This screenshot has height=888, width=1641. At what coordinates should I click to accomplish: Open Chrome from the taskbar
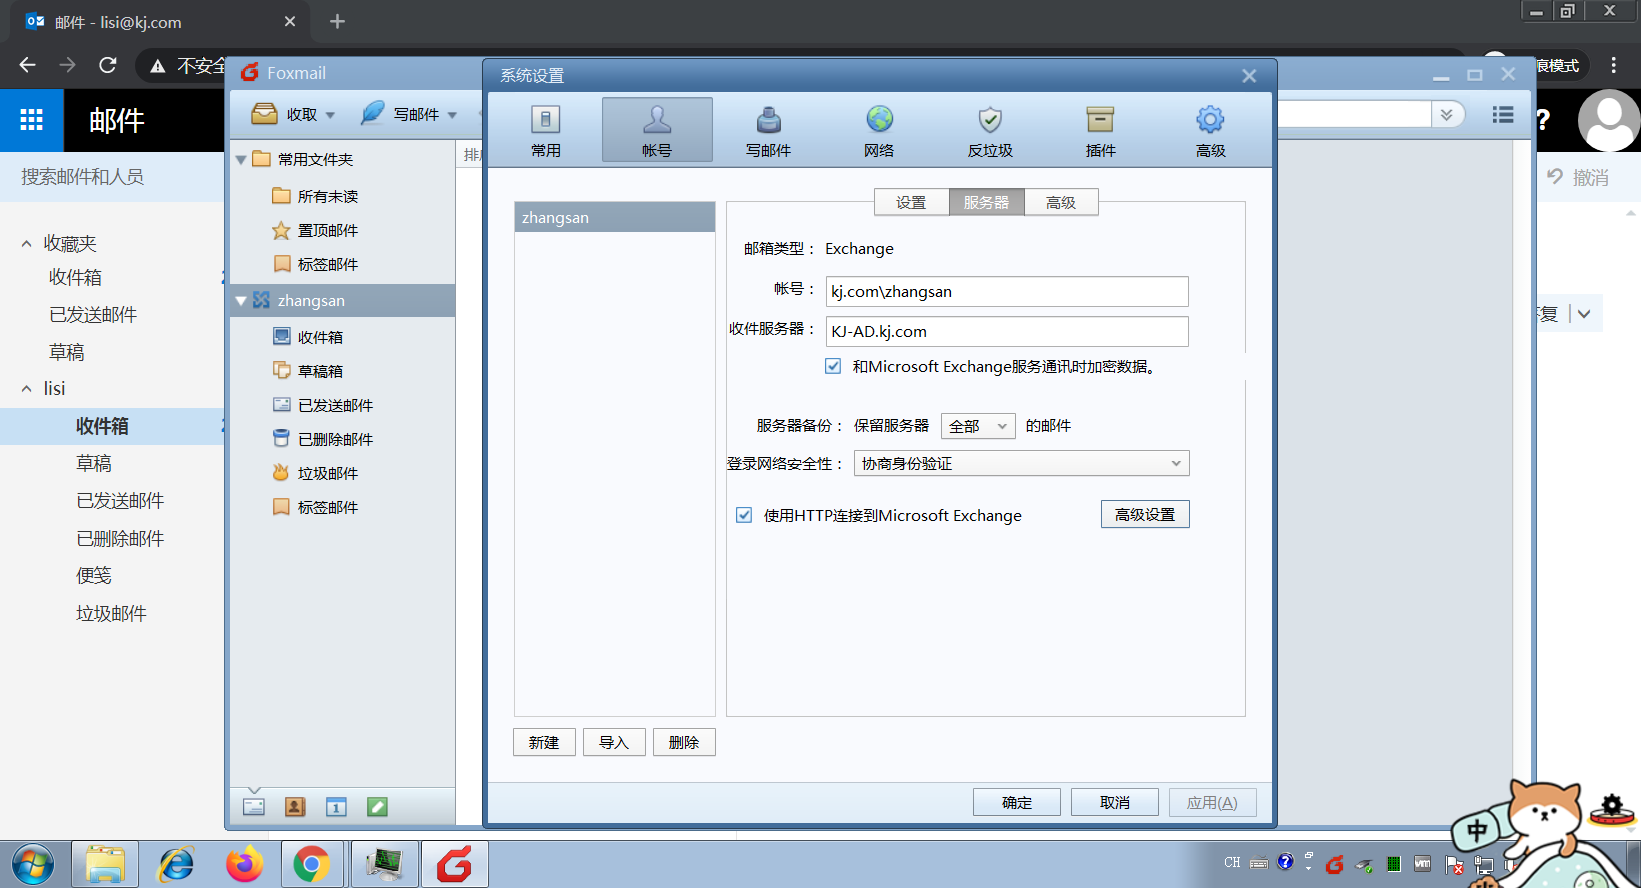coord(311,864)
